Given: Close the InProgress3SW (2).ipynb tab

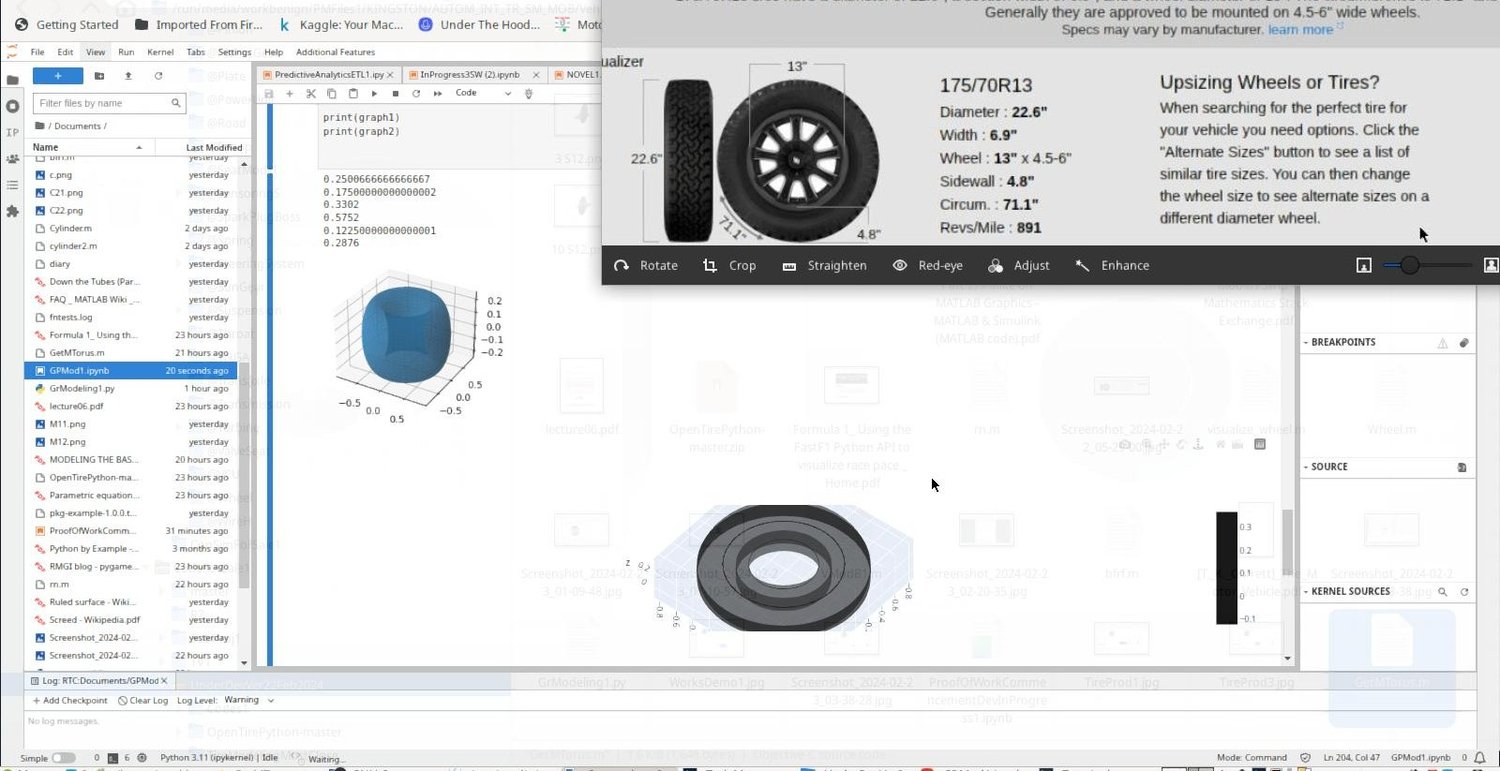Looking at the screenshot, I should coord(538,74).
